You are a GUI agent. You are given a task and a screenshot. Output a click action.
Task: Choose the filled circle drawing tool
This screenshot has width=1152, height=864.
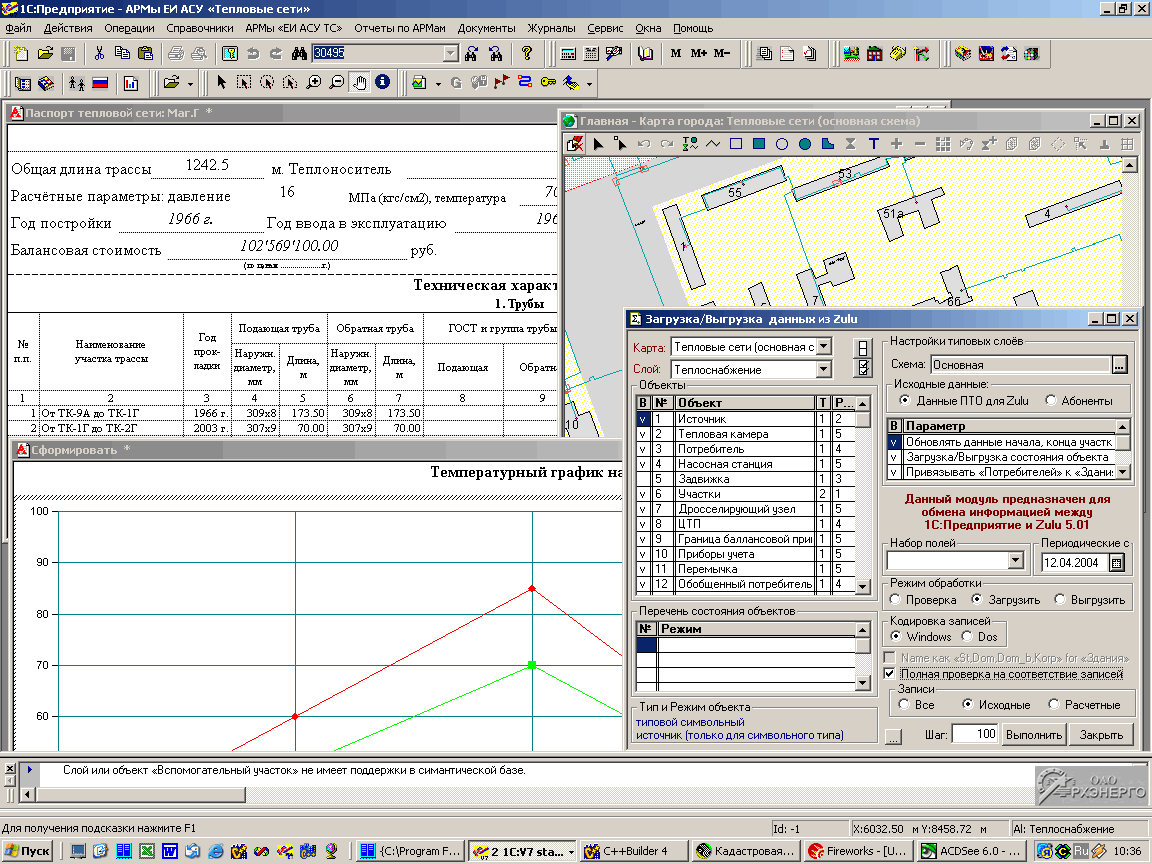pyautogui.click(x=805, y=144)
